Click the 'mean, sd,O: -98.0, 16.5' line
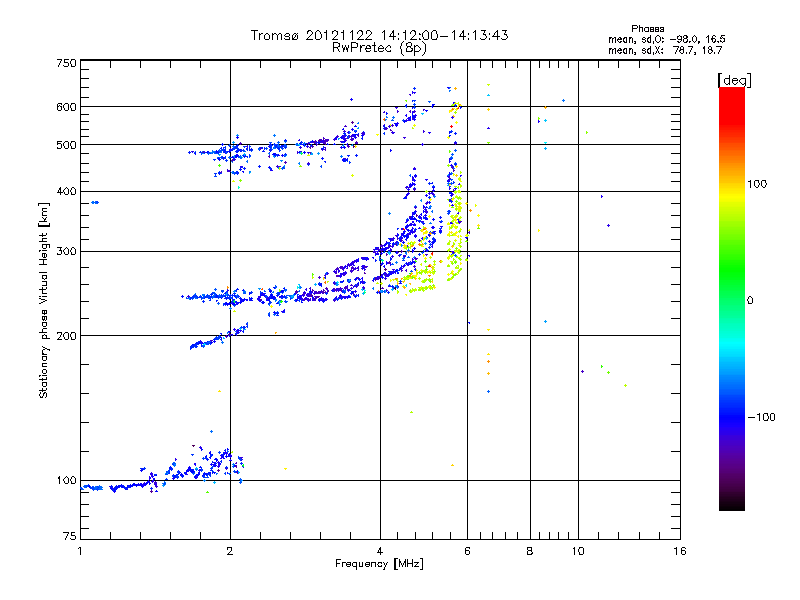Image resolution: width=800 pixels, height=600 pixels. pyautogui.click(x=666, y=39)
